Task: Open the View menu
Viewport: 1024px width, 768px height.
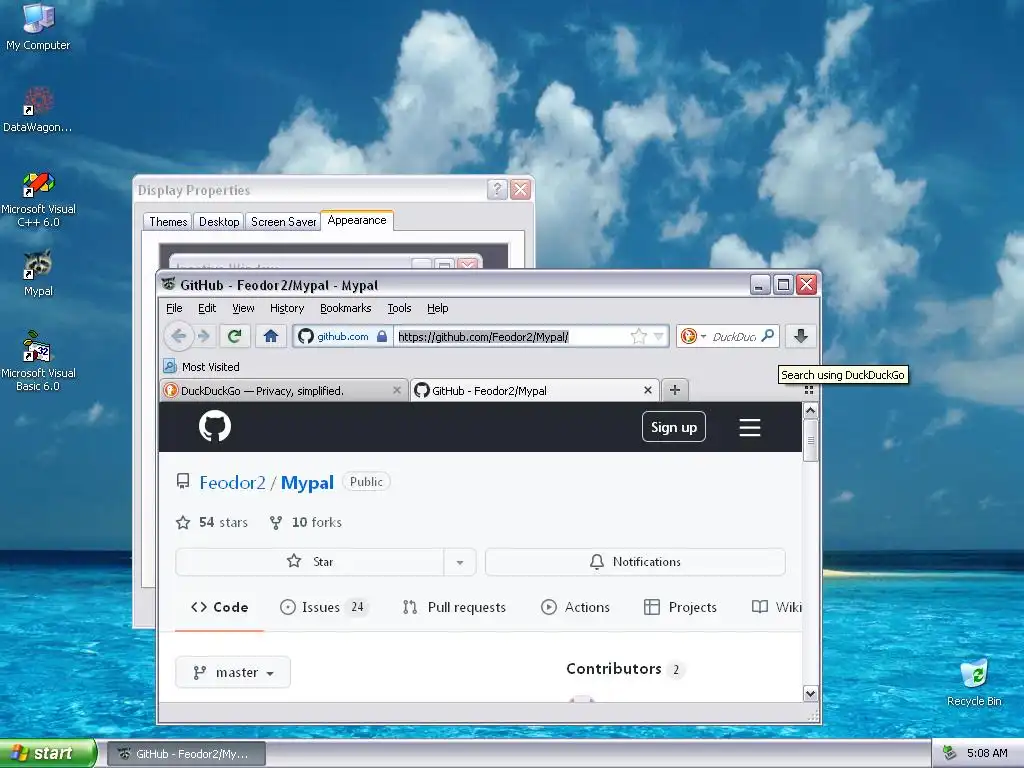Action: (243, 308)
